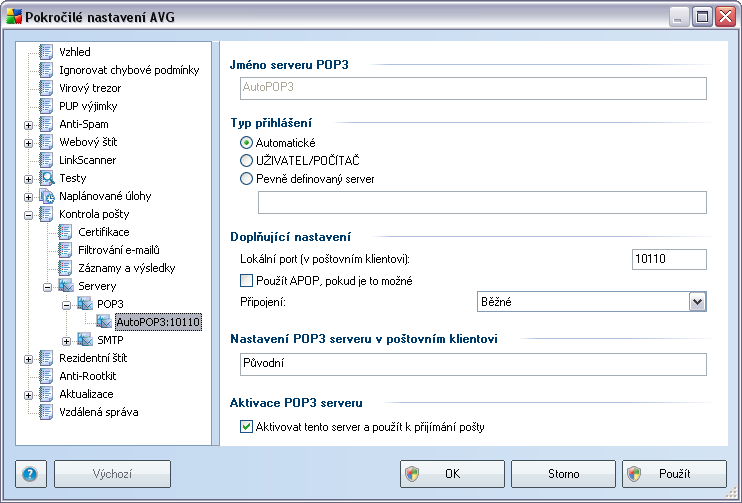
Task: Apply changes with the Použít button
Action: click(674, 474)
